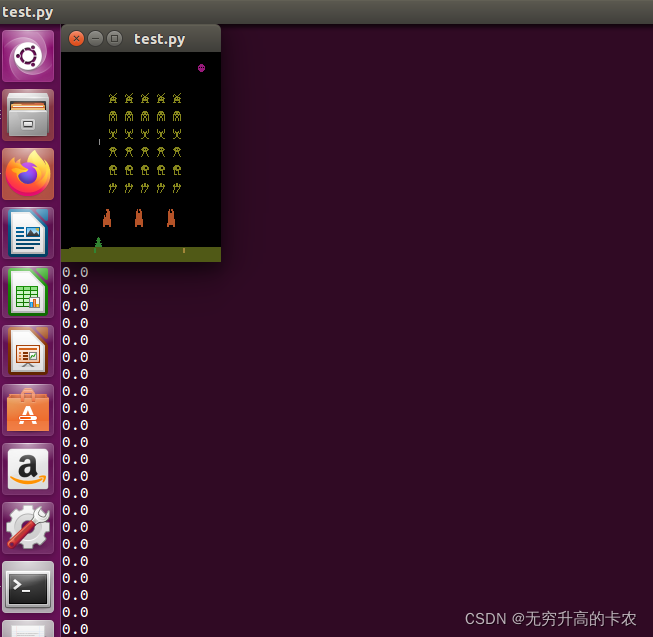Open LibreOffice Writer from the dock
Image resolution: width=653 pixels, height=637 pixels.
pos(28,233)
